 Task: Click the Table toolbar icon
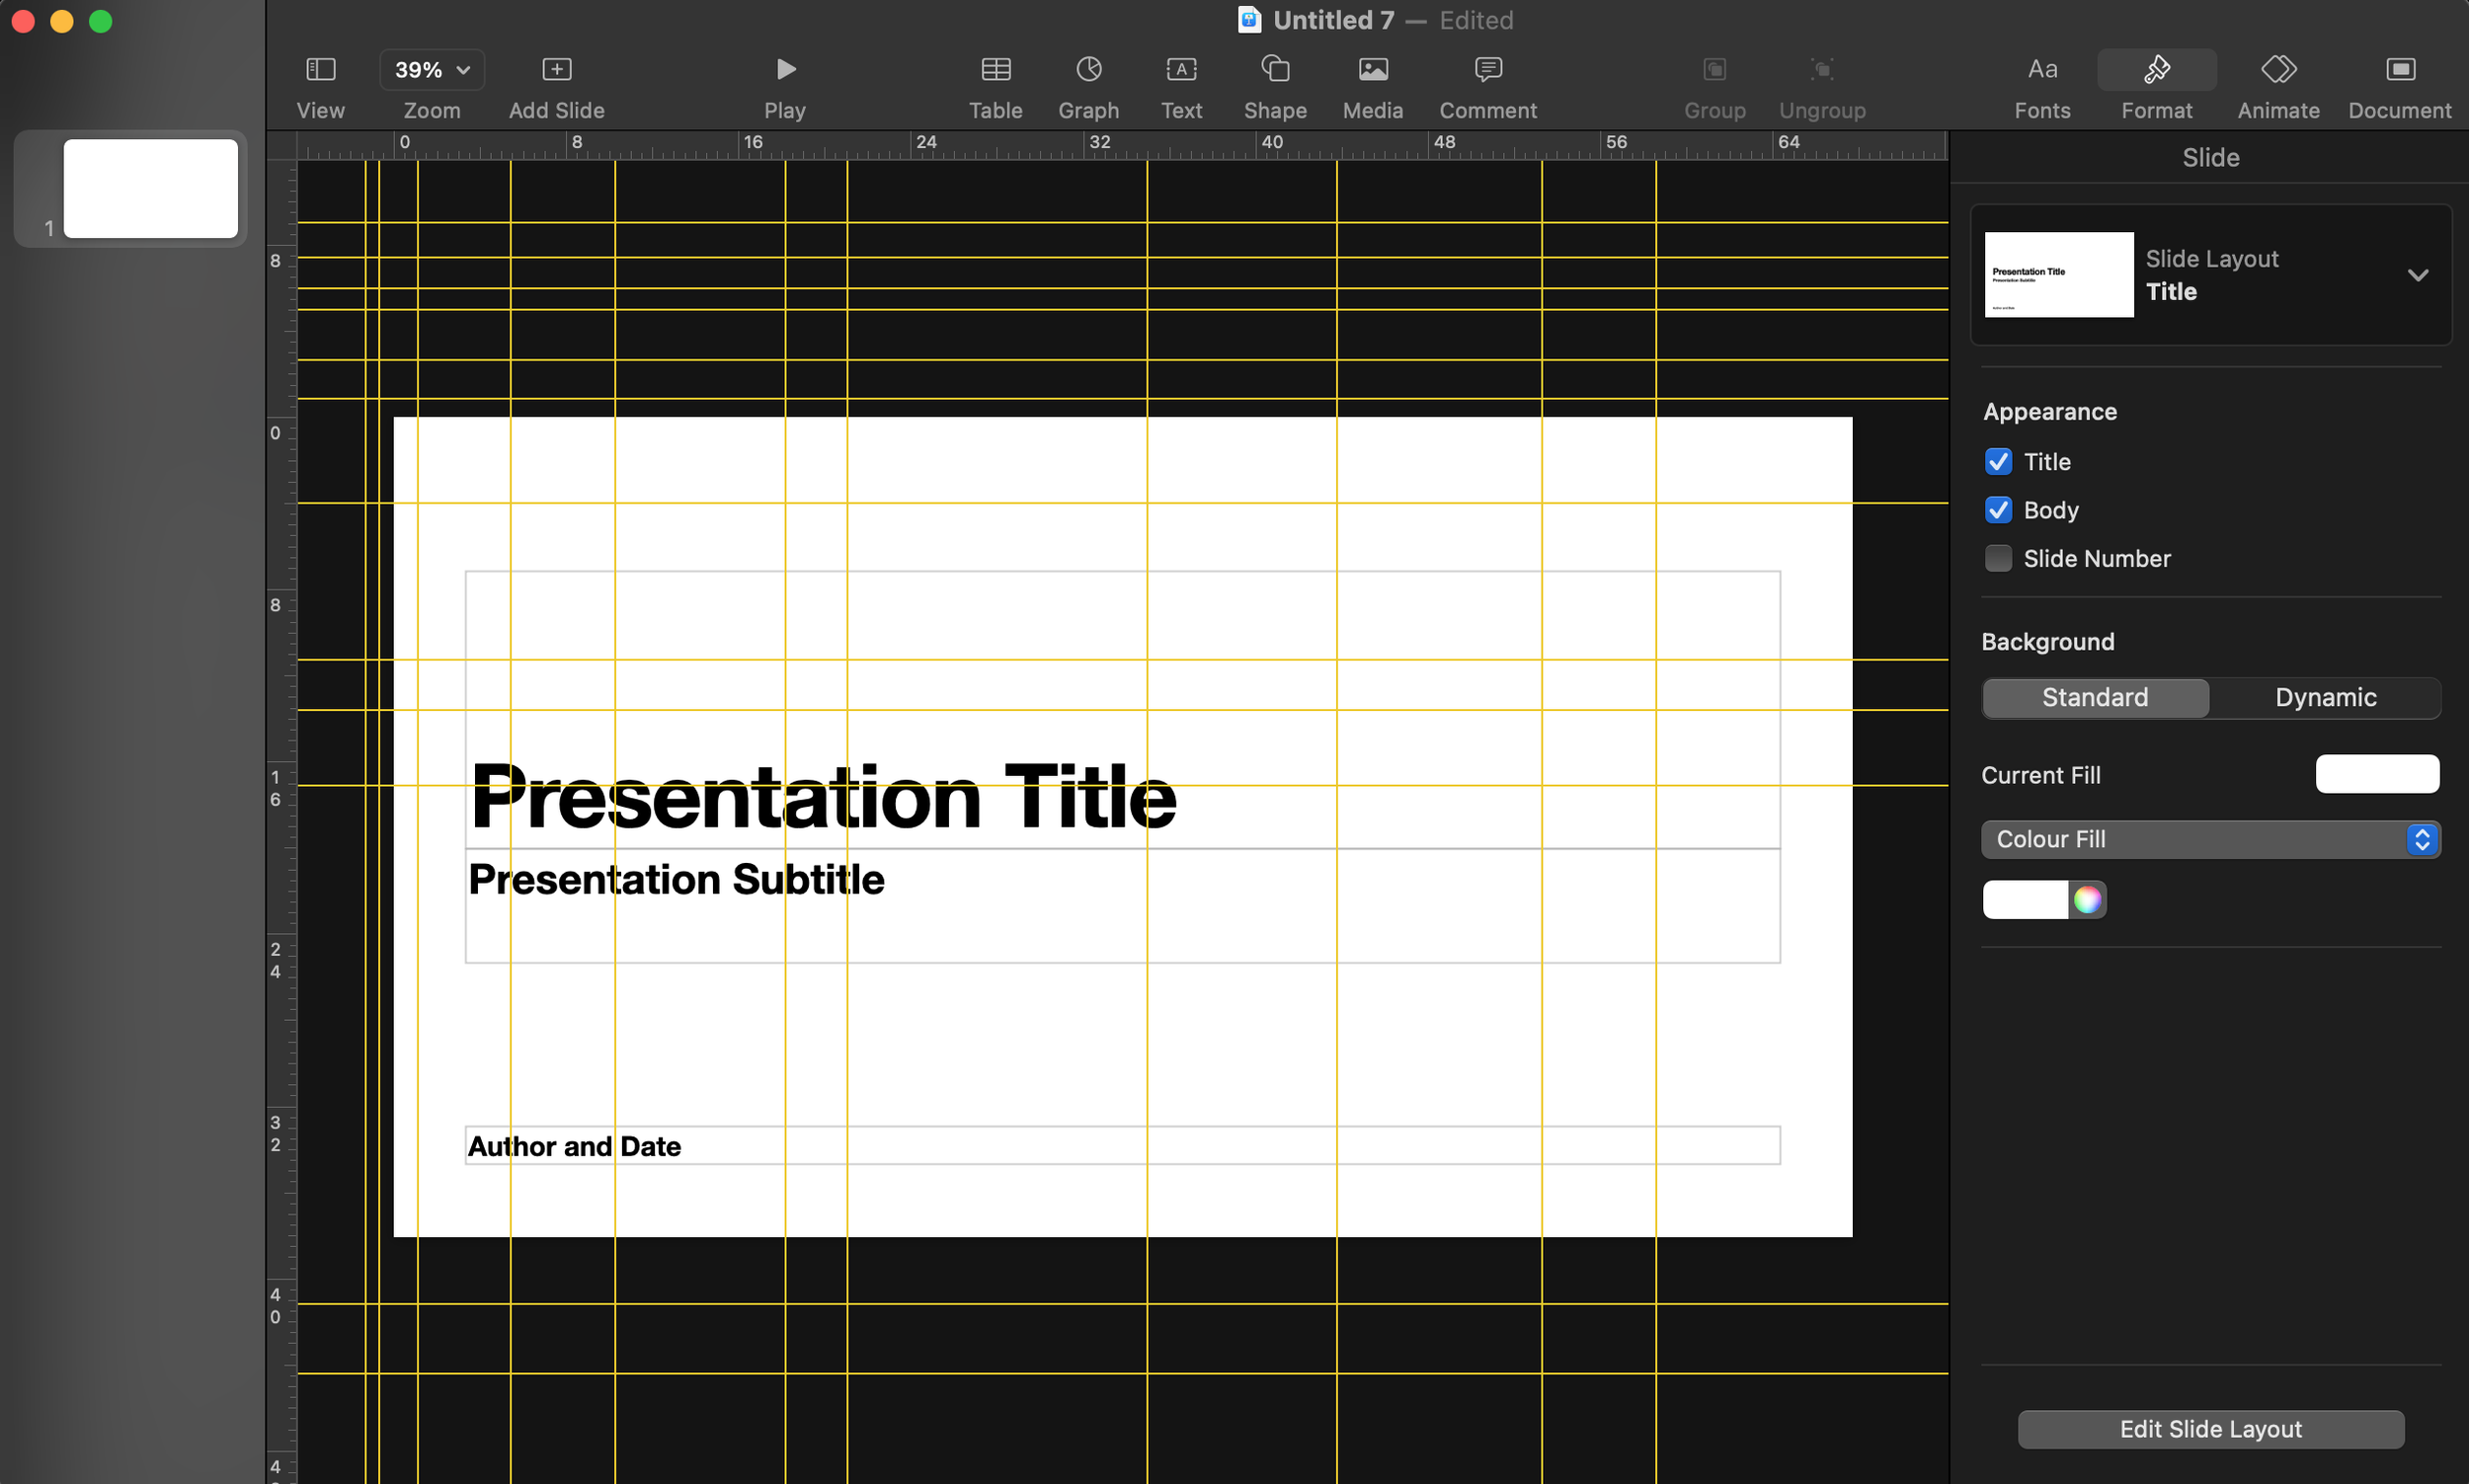coord(995,70)
